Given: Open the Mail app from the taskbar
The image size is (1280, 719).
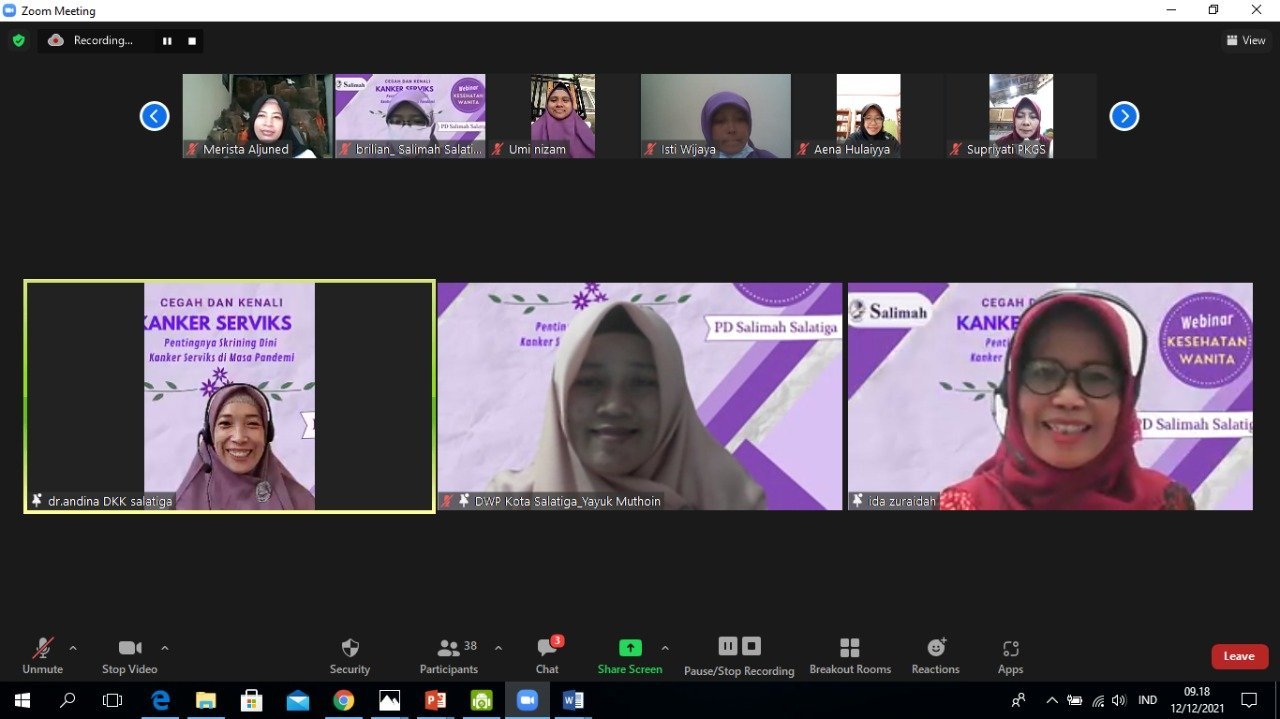Looking at the screenshot, I should click(298, 700).
